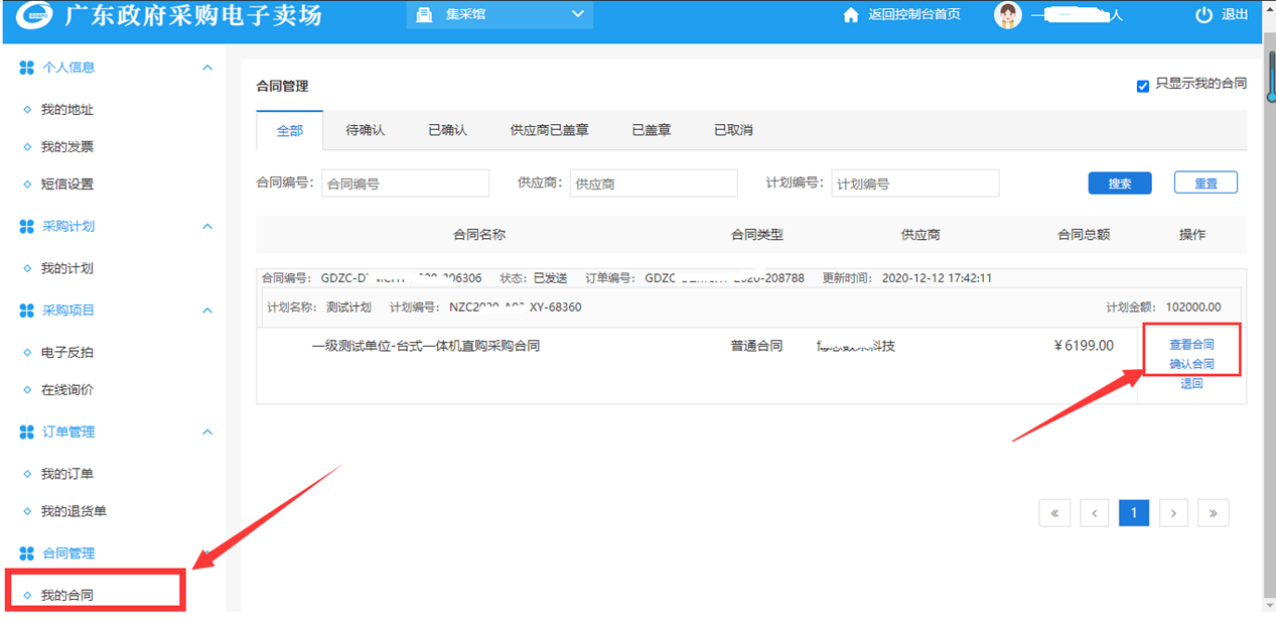1276x623 pixels.
Task: Click the 查看合同 link
Action: (1191, 344)
